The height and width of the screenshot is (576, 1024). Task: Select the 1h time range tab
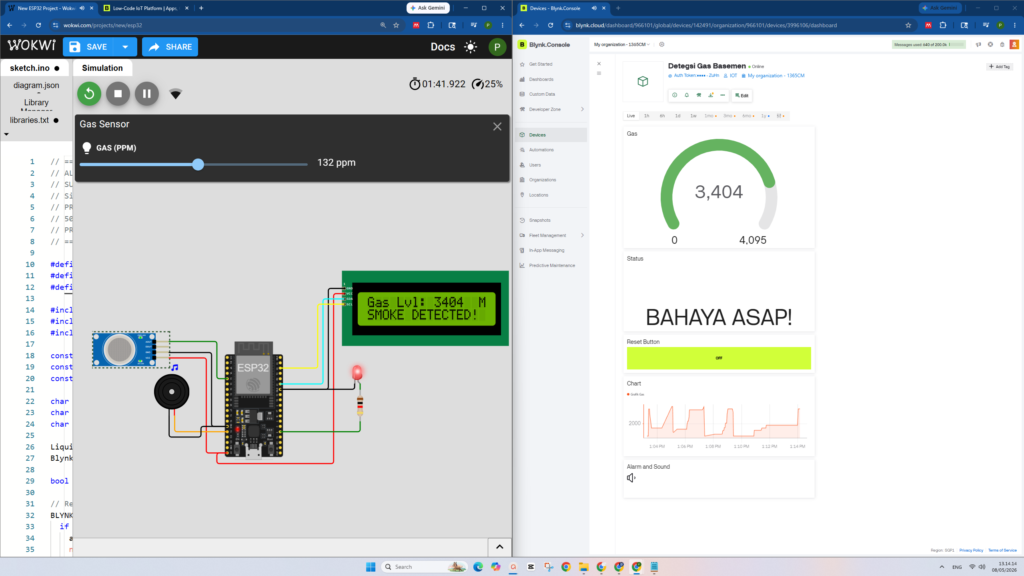(x=647, y=116)
